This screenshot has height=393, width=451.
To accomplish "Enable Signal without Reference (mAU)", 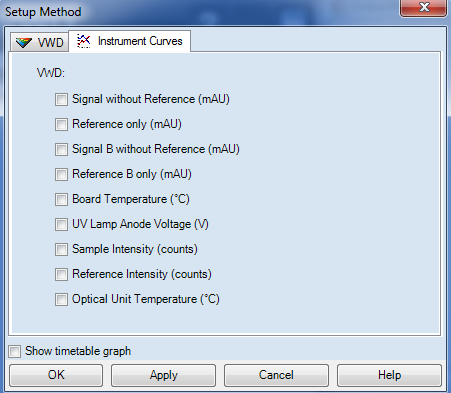I will (x=61, y=99).
